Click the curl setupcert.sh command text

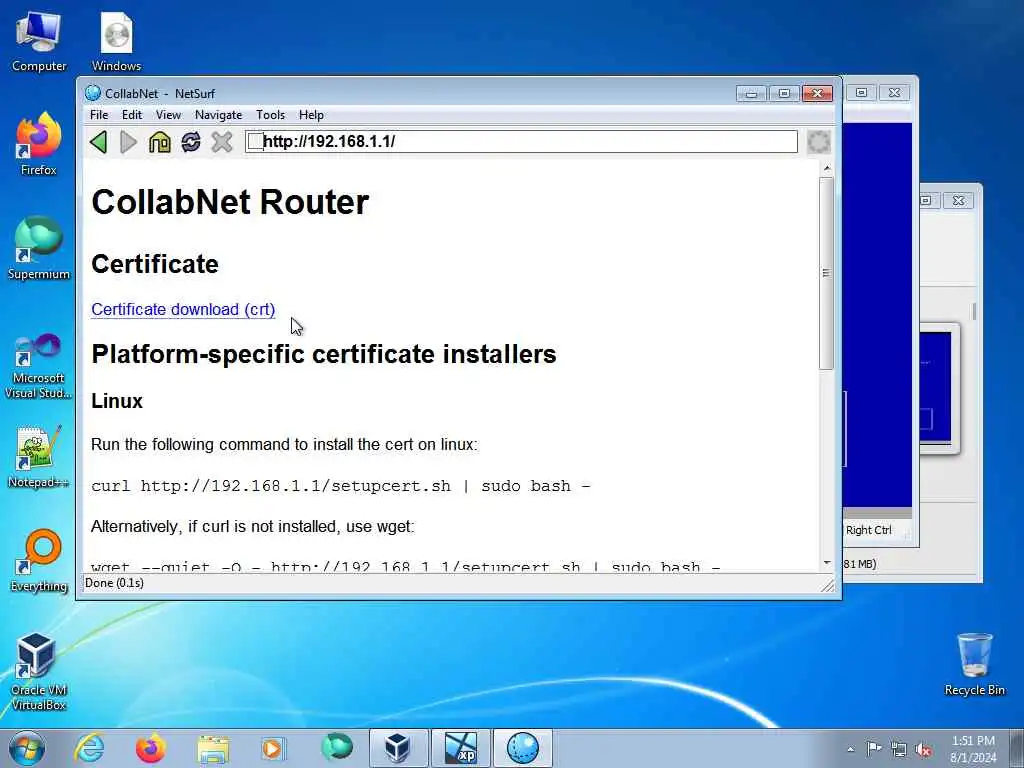click(340, 486)
